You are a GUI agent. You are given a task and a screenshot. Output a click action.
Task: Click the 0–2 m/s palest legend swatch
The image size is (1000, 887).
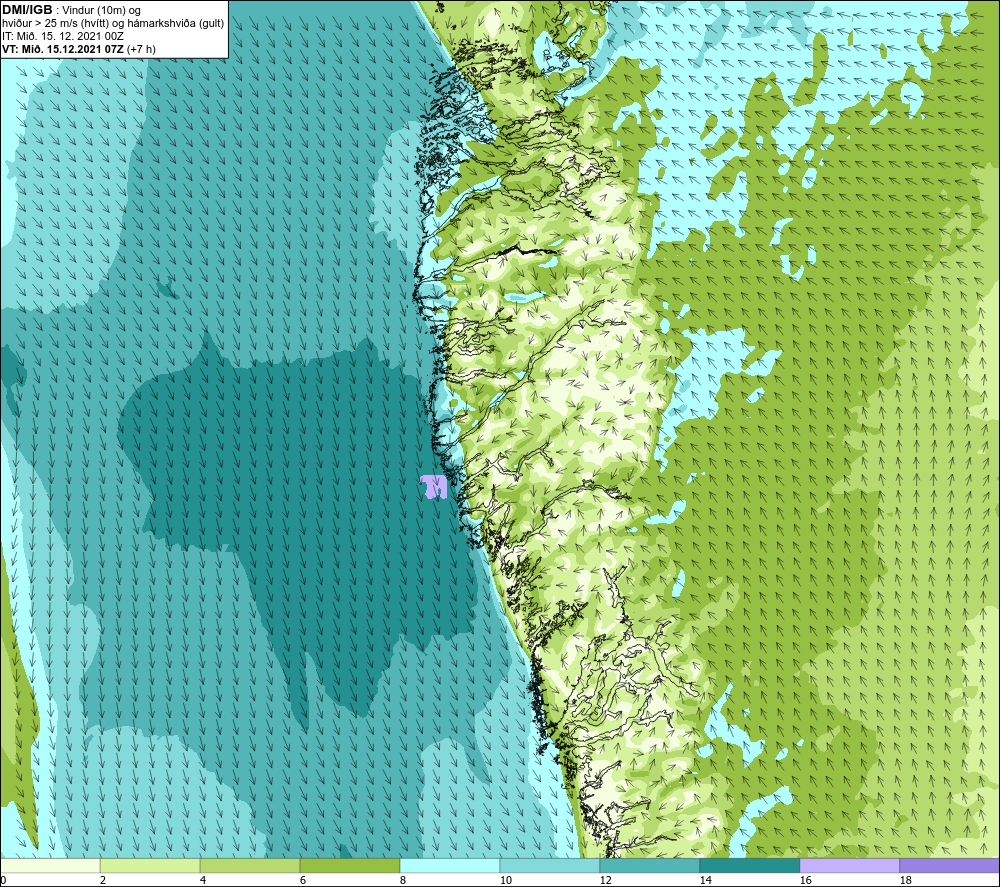50,866
